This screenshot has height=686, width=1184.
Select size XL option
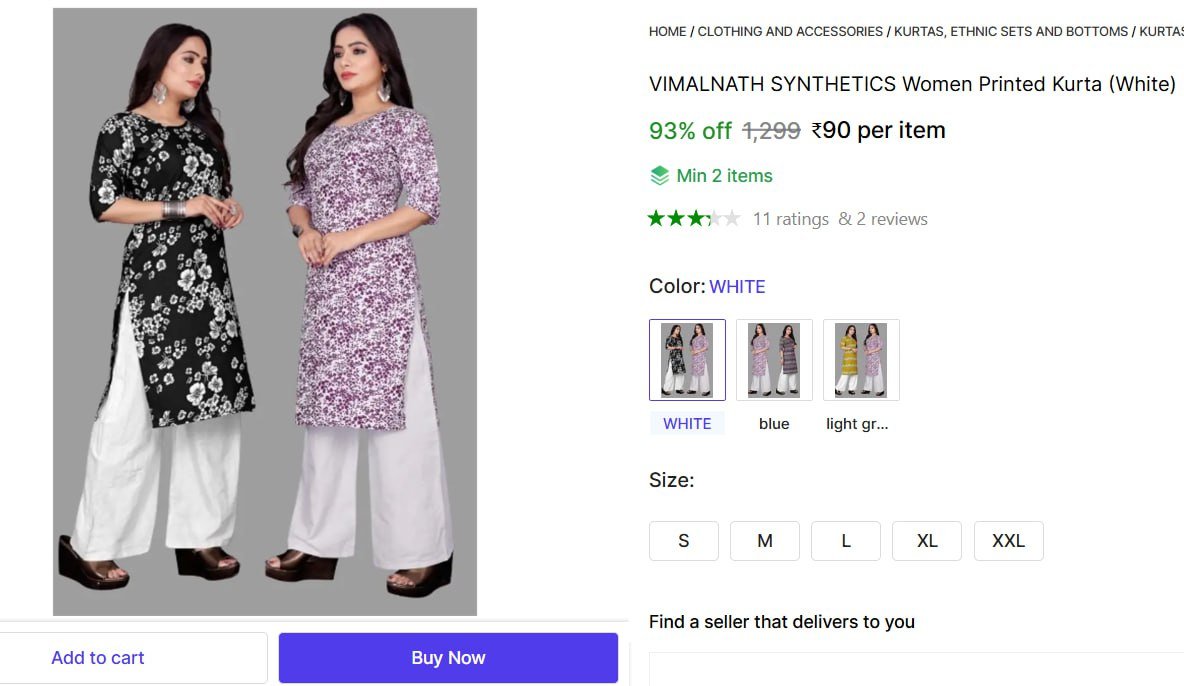coord(927,541)
